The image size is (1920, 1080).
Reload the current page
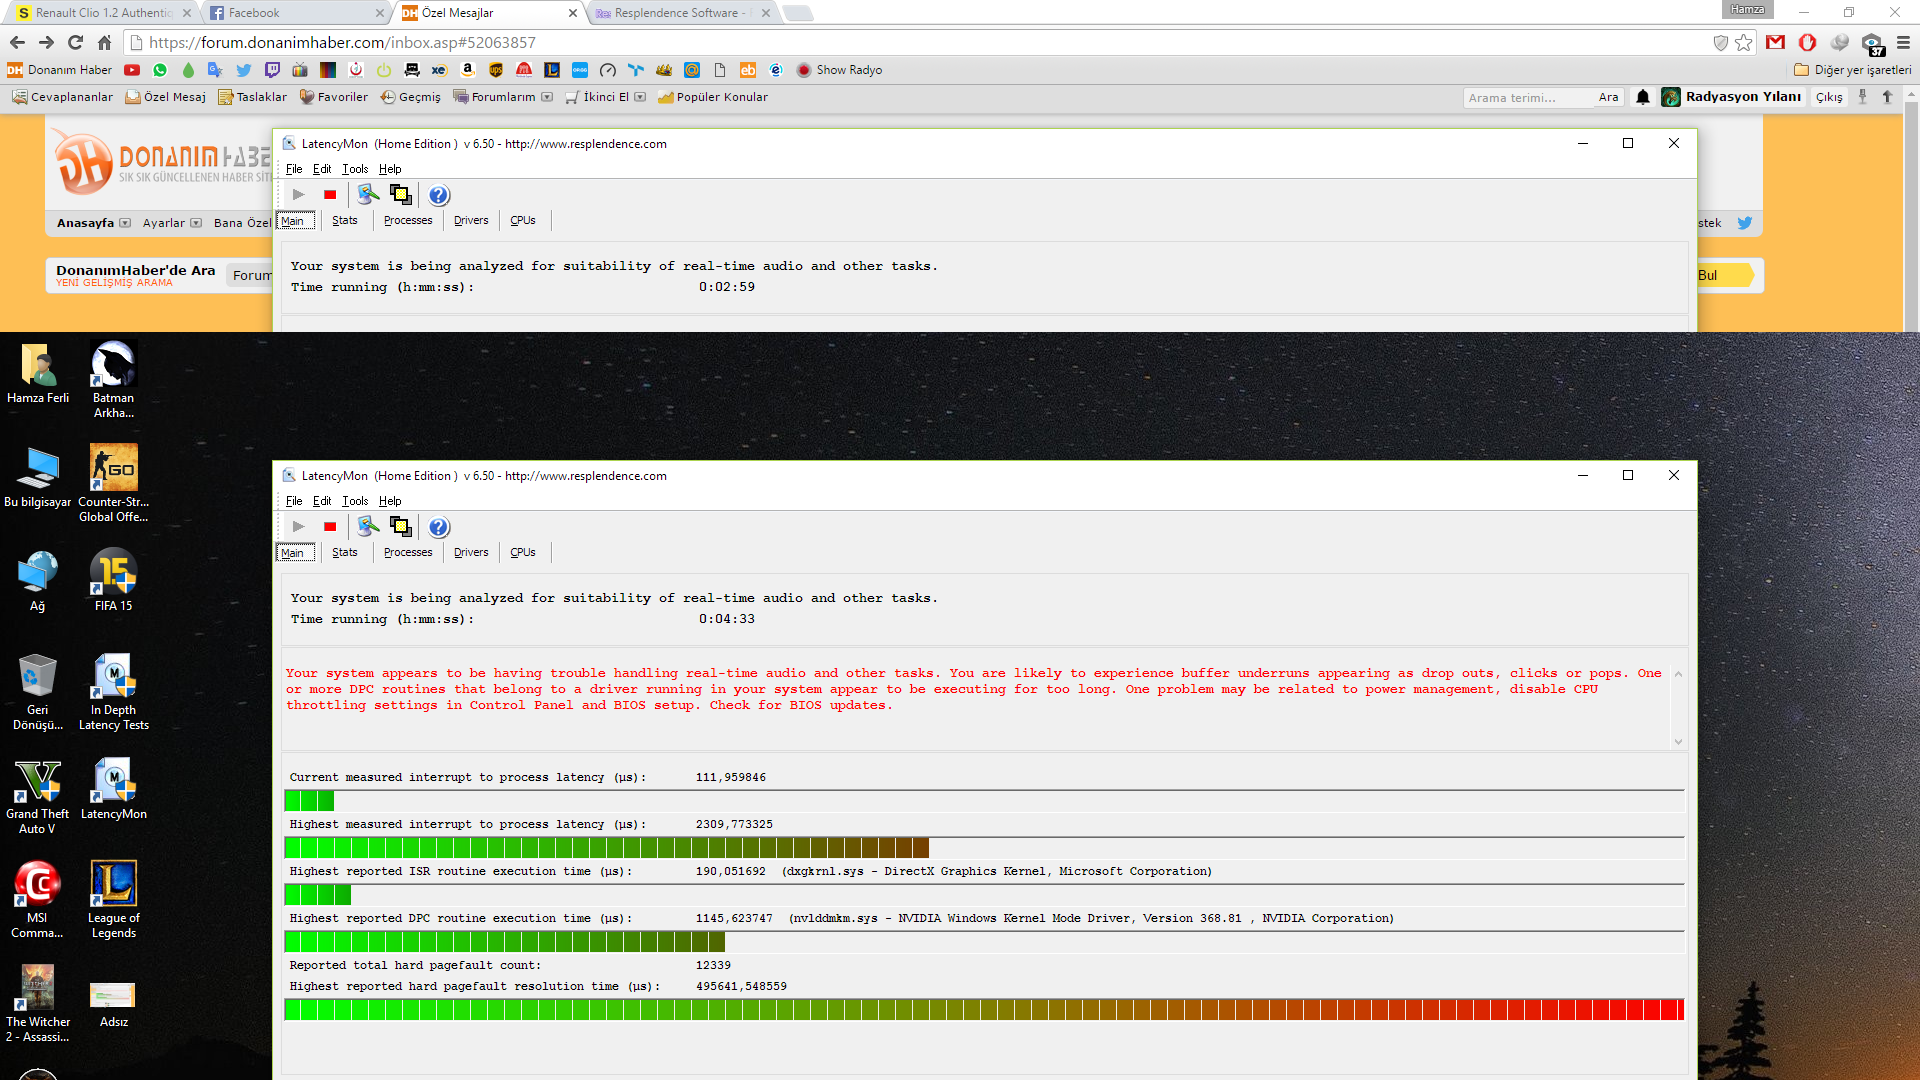(x=75, y=42)
